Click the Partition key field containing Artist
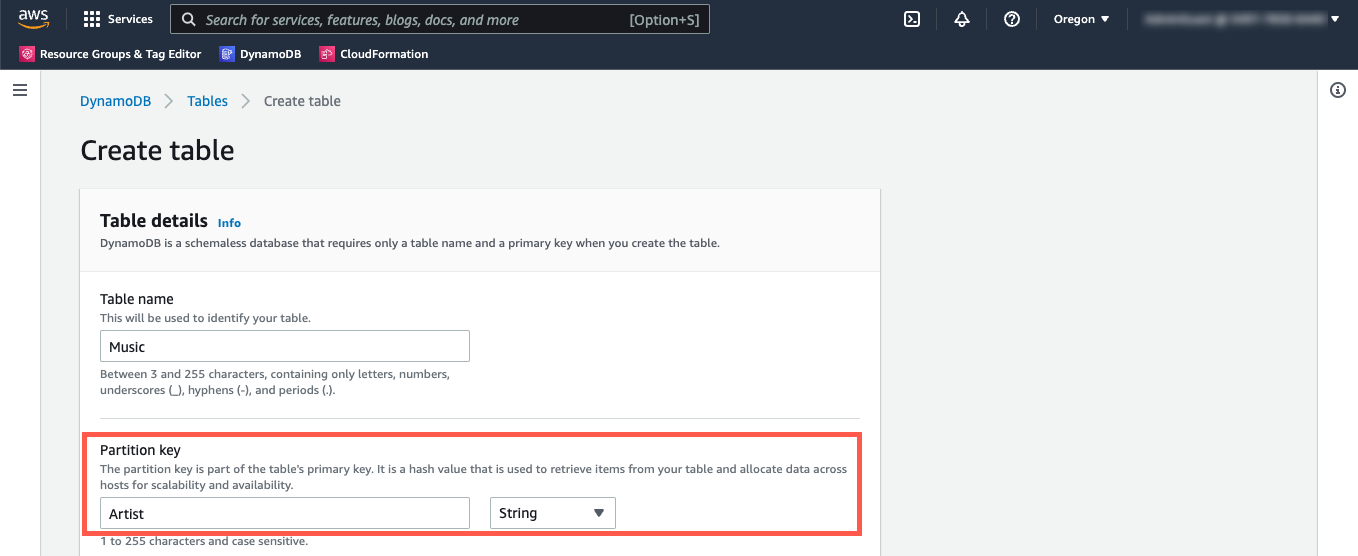 [285, 513]
